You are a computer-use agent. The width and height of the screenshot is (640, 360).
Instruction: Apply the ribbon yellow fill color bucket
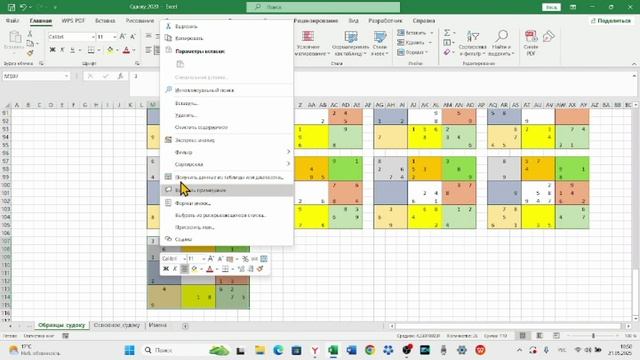[110, 50]
